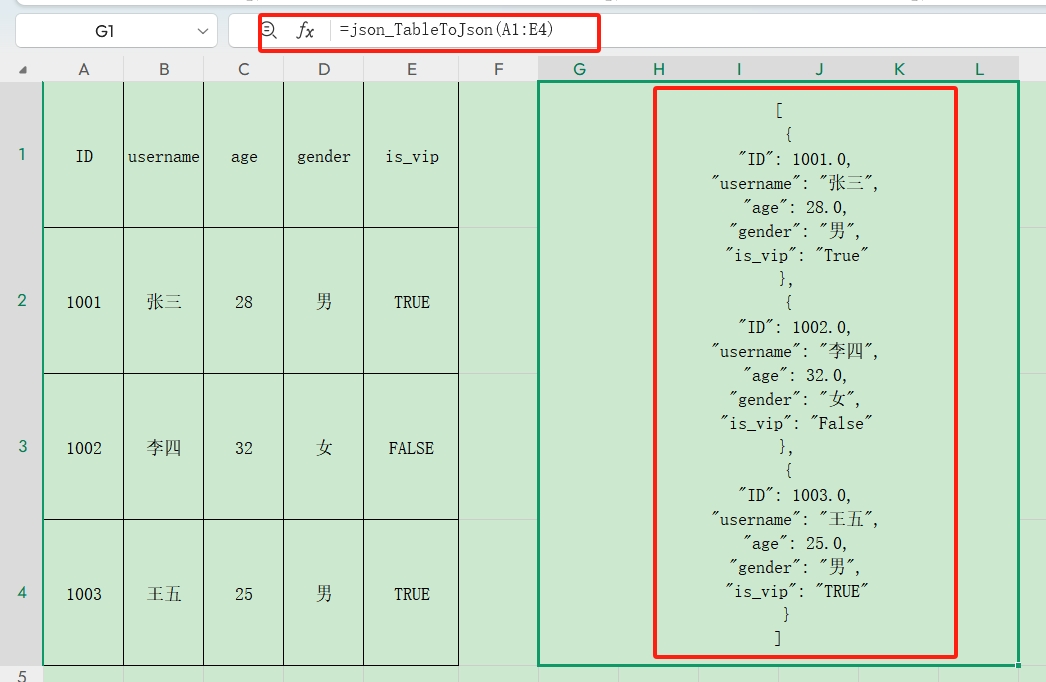The height and width of the screenshot is (682, 1046).
Task: Click the username header cell
Action: coord(163,155)
